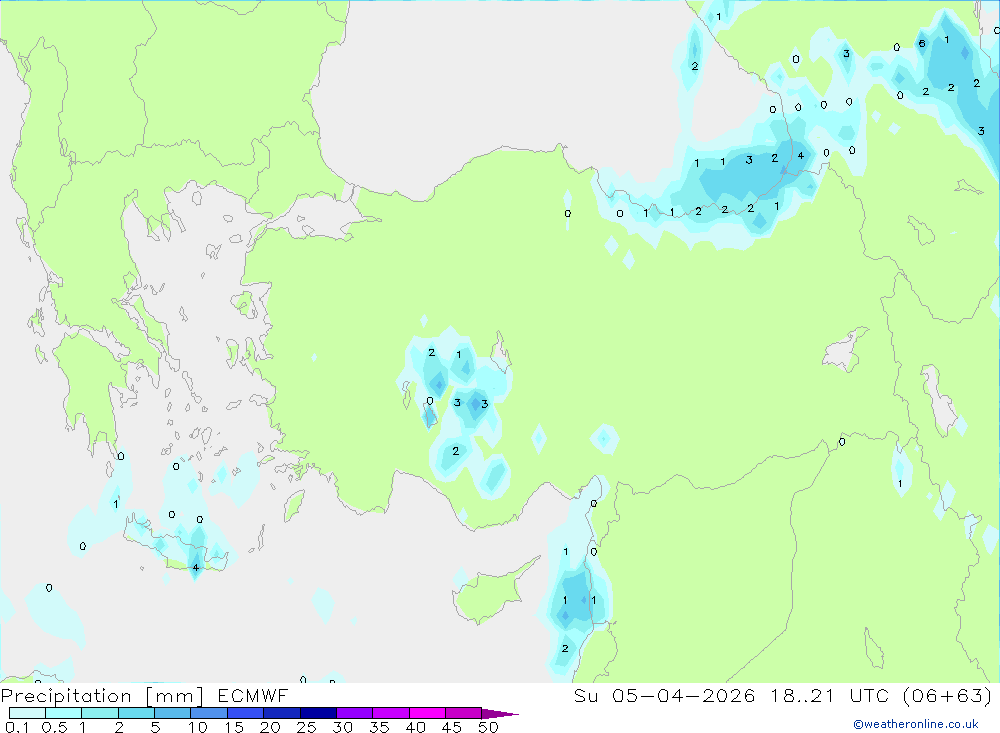Image resolution: width=1000 pixels, height=733 pixels.
Task: Click the legend label '50'
Action: pos(489,727)
